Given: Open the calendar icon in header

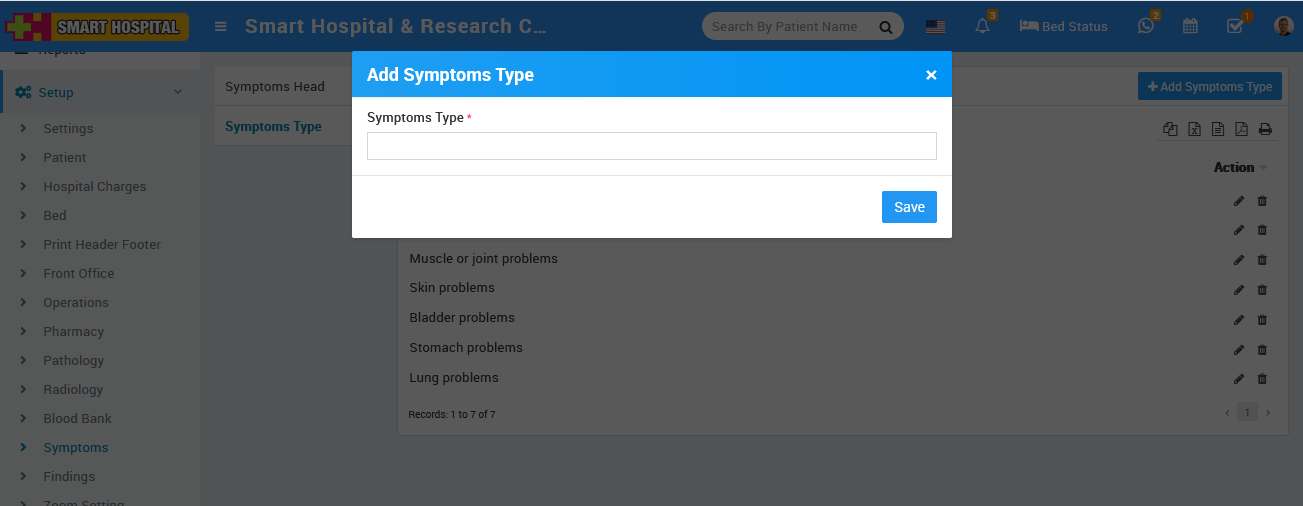Looking at the screenshot, I should [1190, 27].
